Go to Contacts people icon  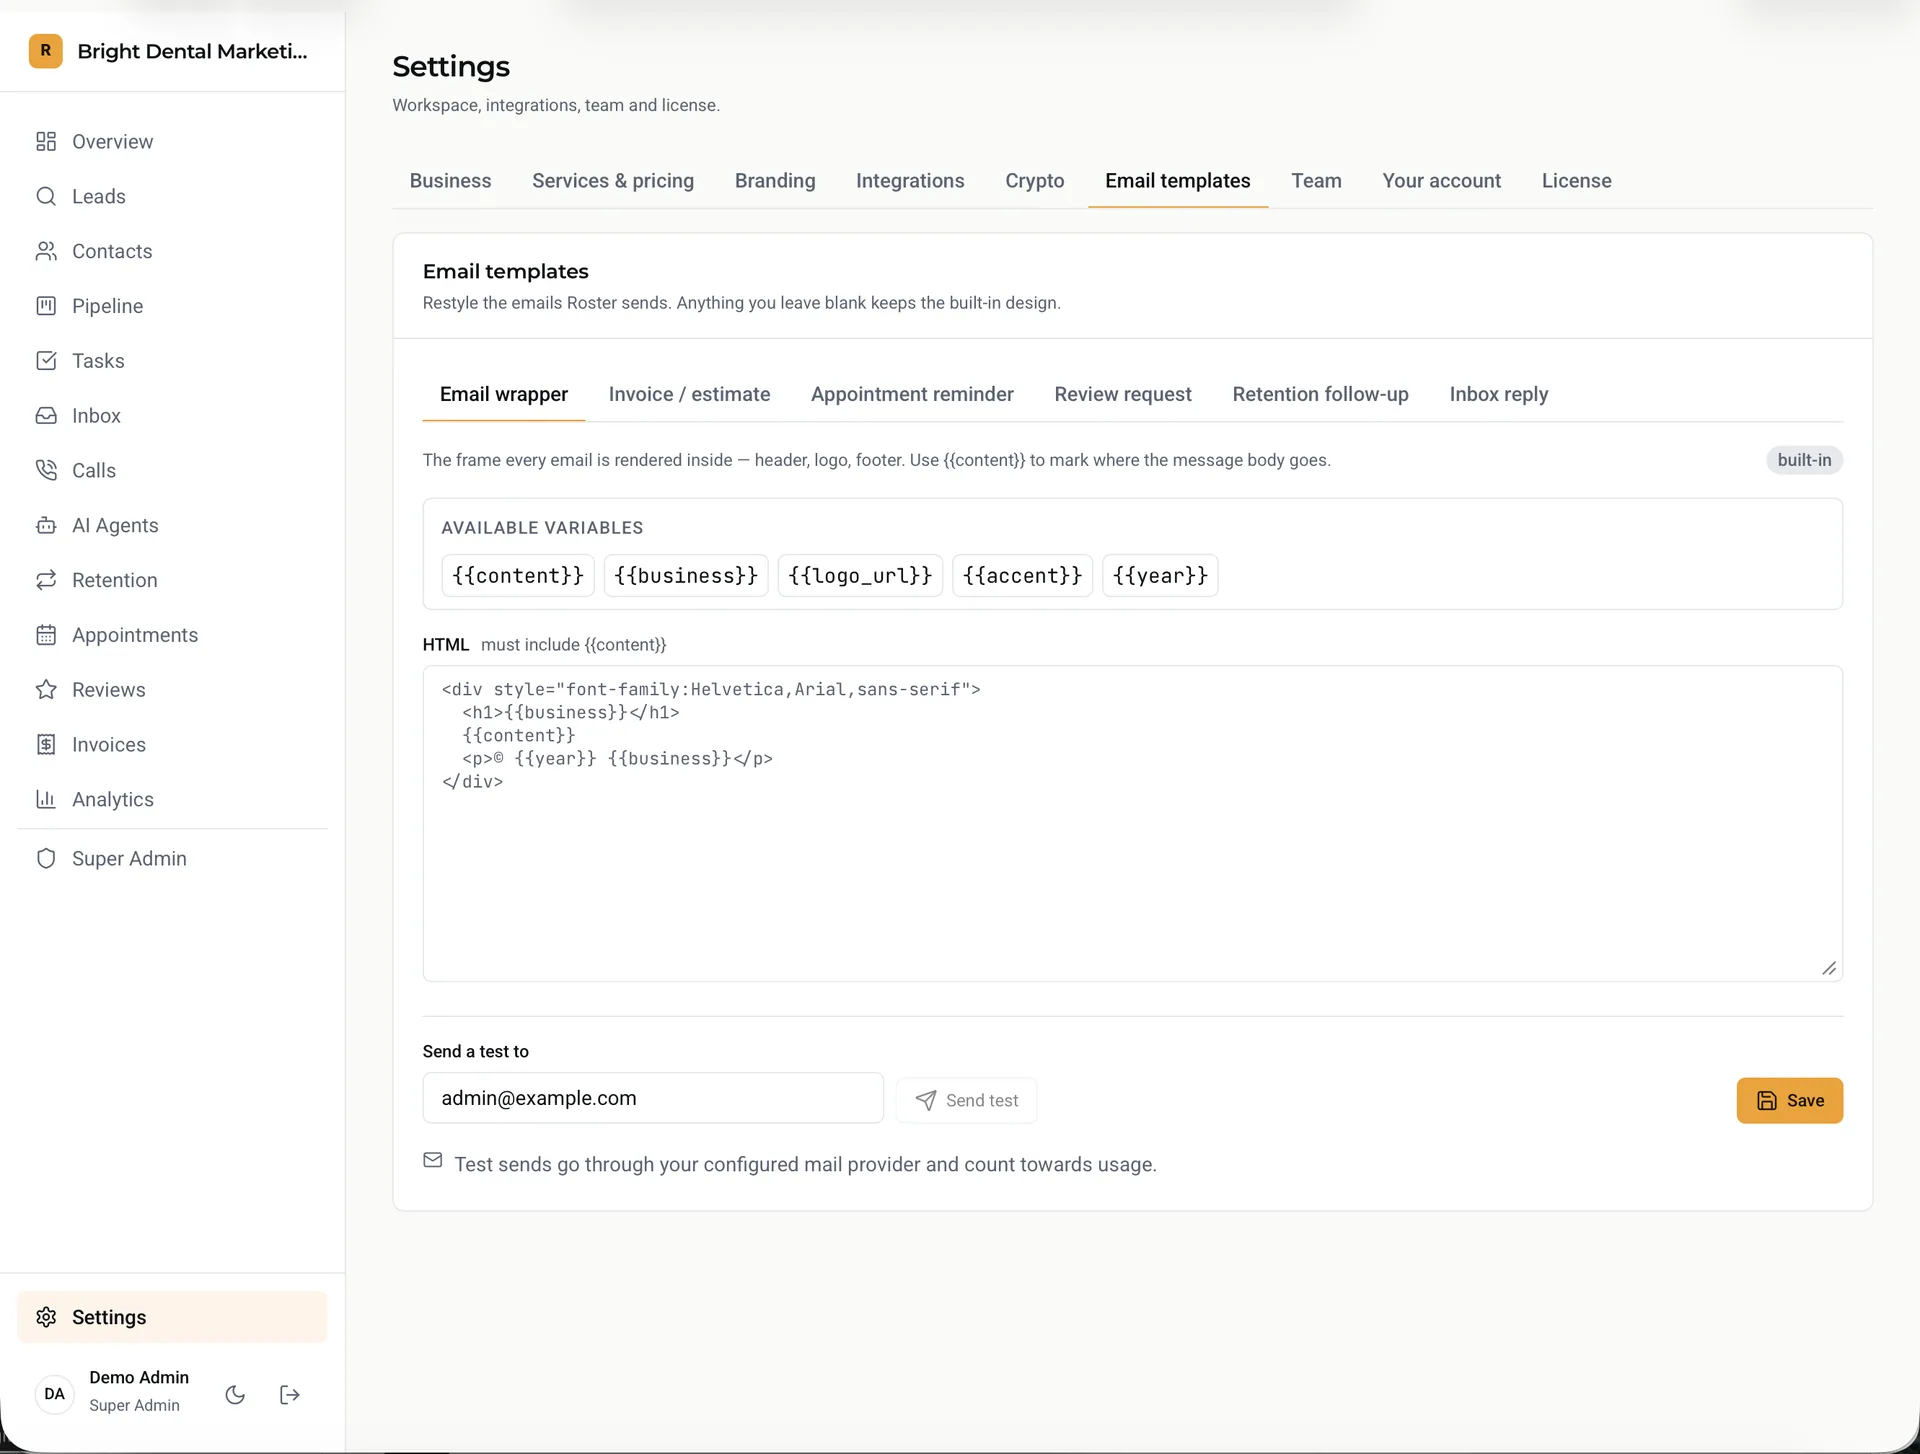46,252
